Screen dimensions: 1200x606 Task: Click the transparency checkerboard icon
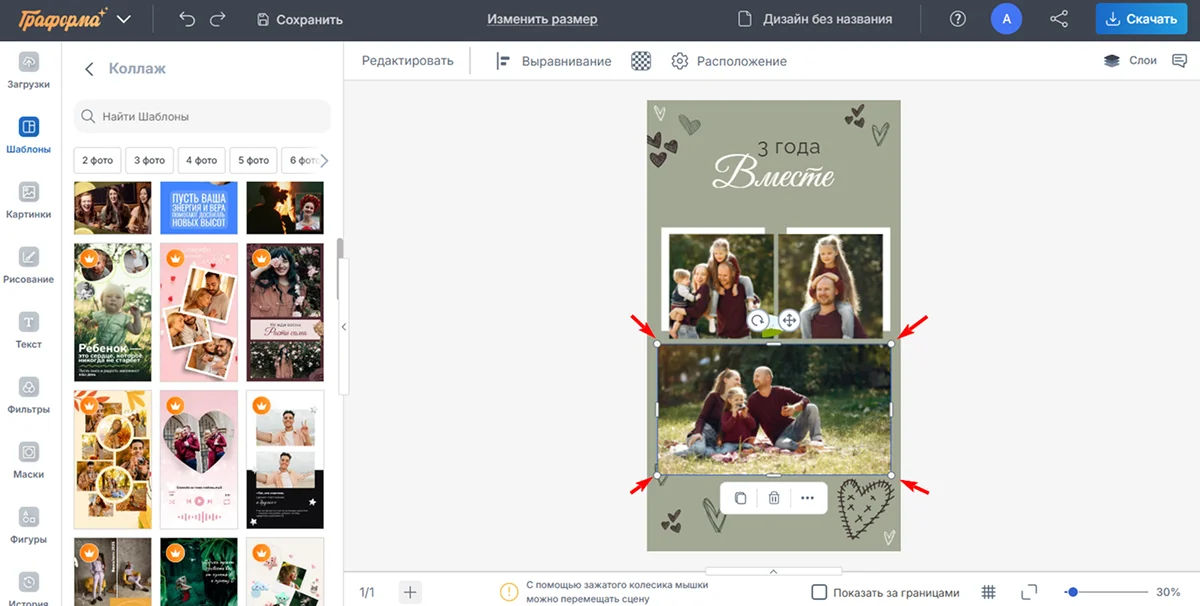pyautogui.click(x=641, y=61)
